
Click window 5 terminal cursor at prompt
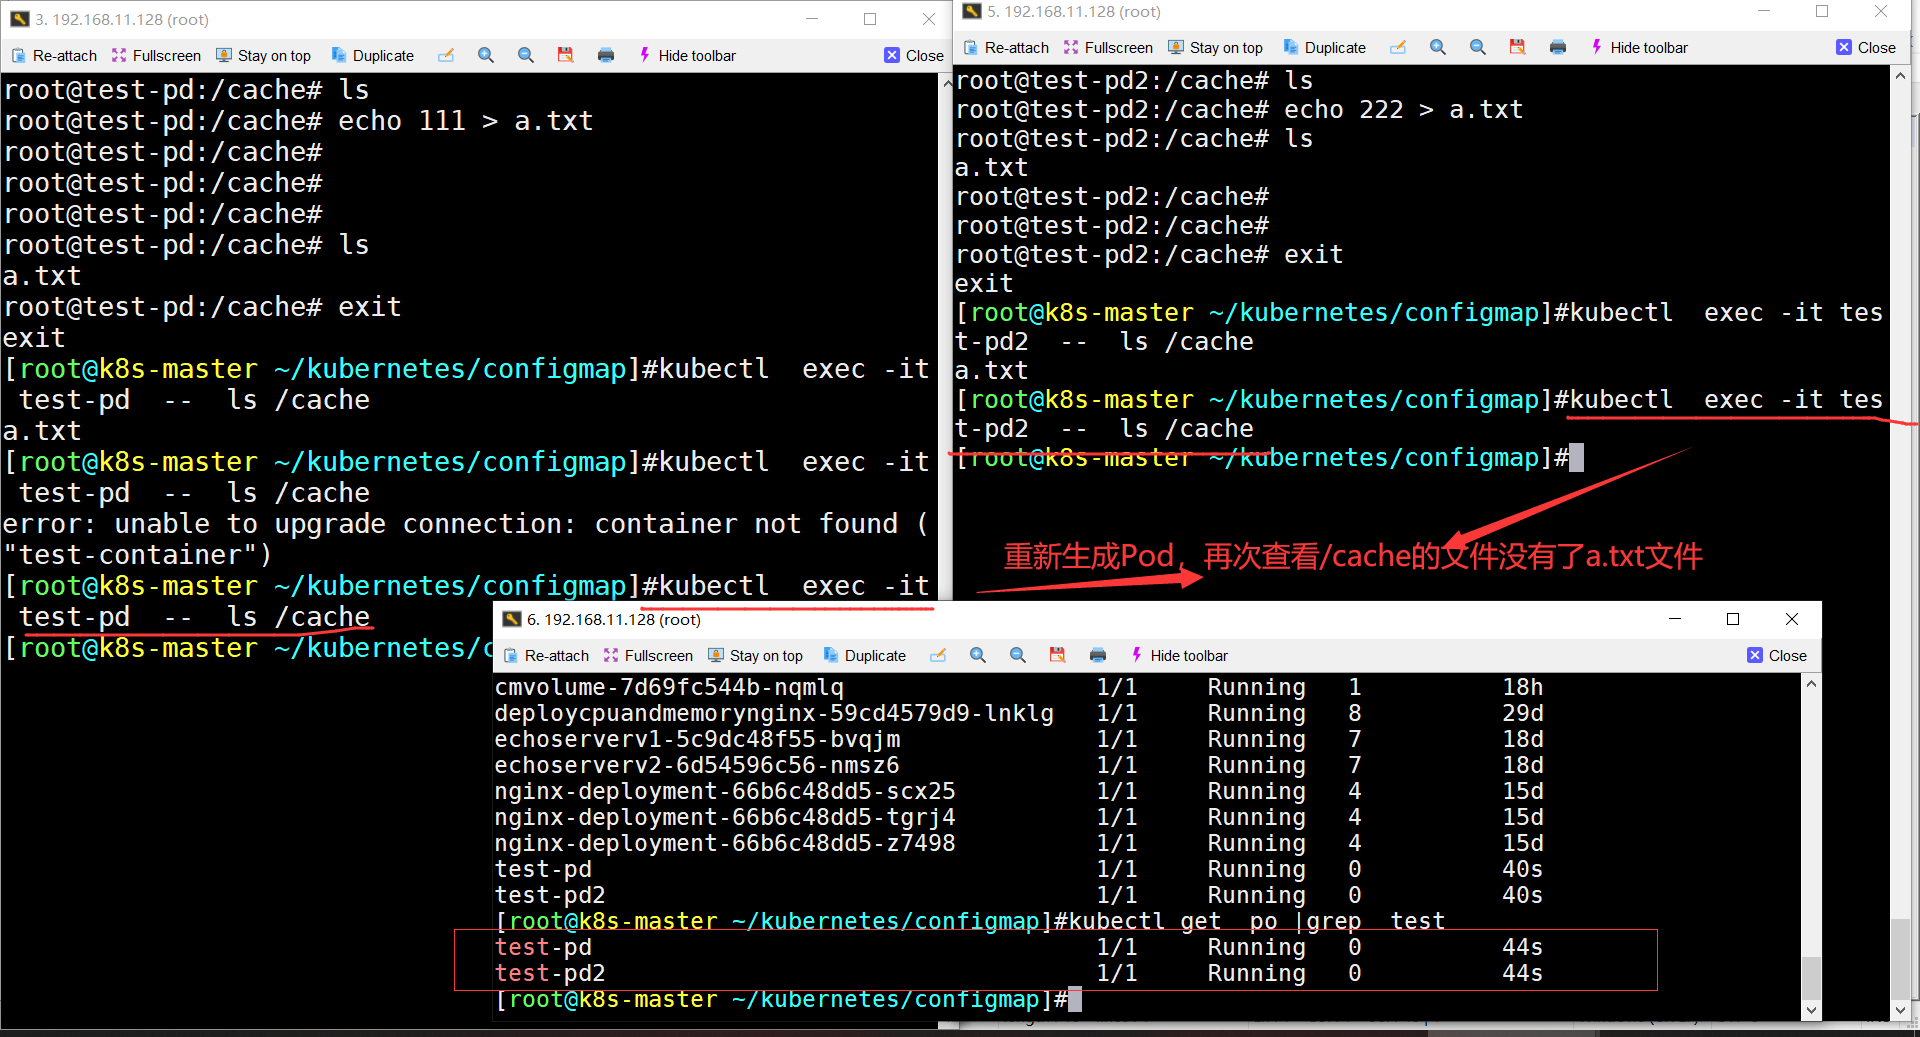tap(1576, 458)
